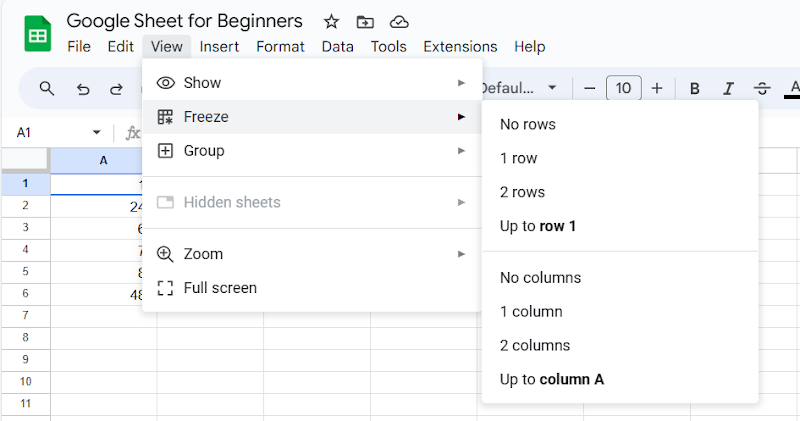This screenshot has width=800, height=421.
Task: Open the Default font dropdown
Action: [x=518, y=88]
